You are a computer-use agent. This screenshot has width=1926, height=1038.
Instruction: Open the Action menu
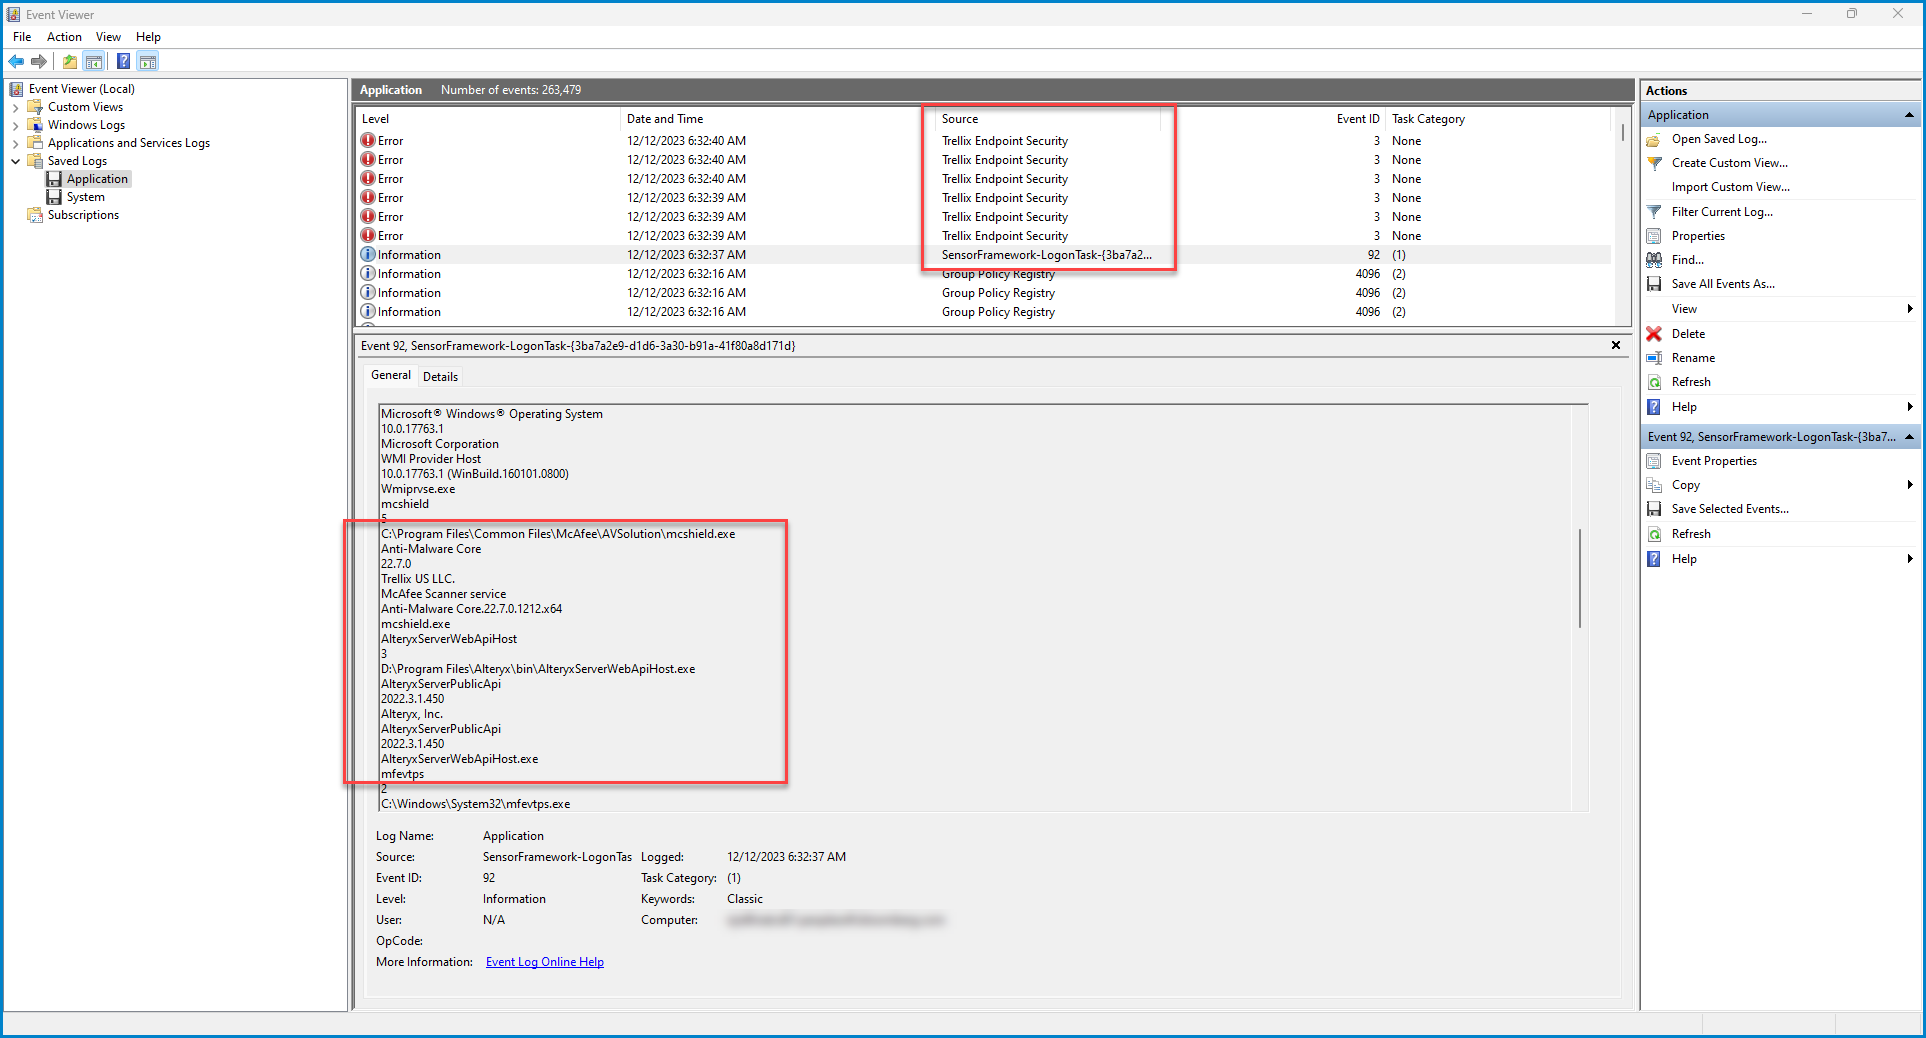tap(64, 37)
